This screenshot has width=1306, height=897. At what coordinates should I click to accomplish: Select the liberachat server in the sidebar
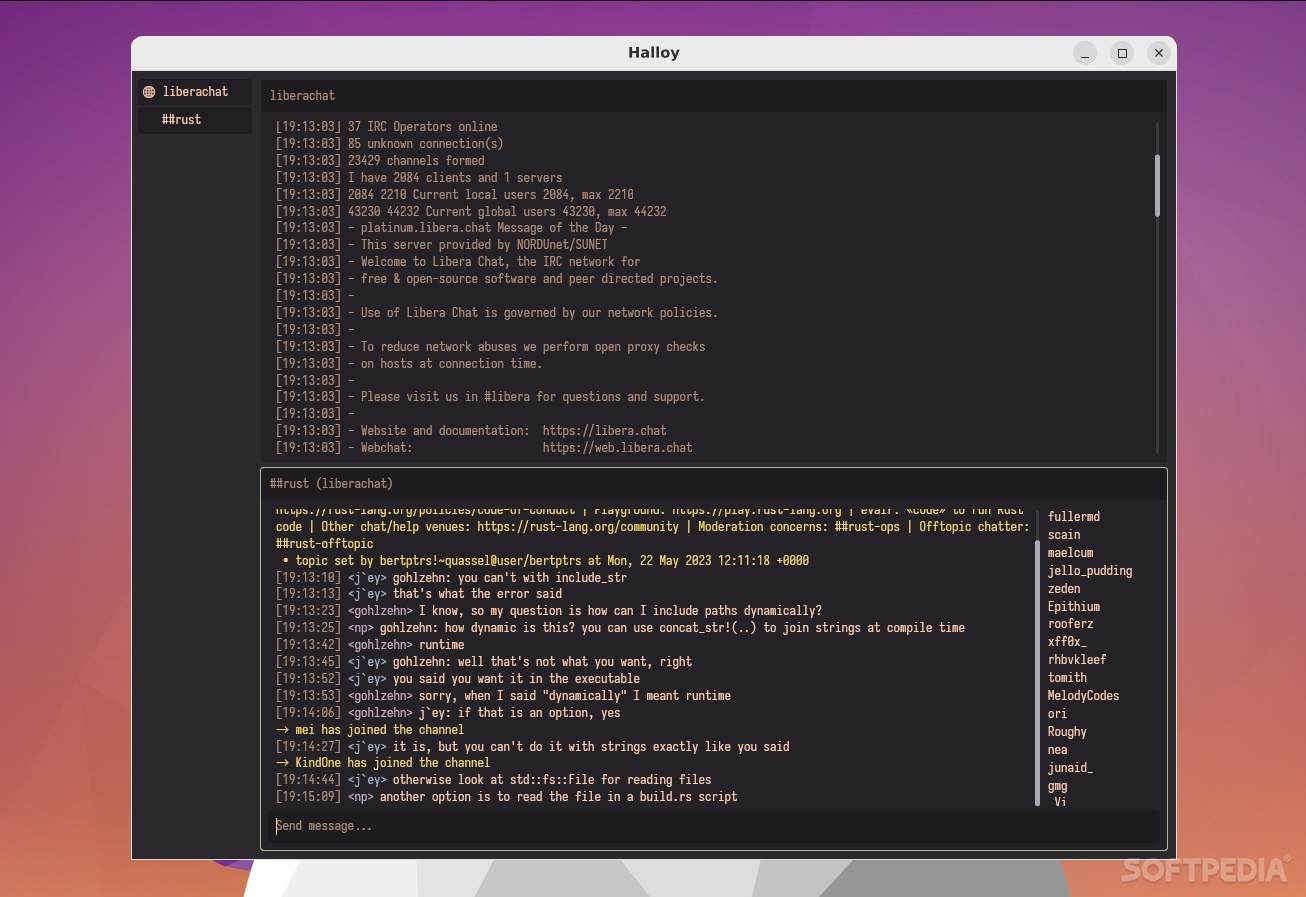pyautogui.click(x=195, y=92)
